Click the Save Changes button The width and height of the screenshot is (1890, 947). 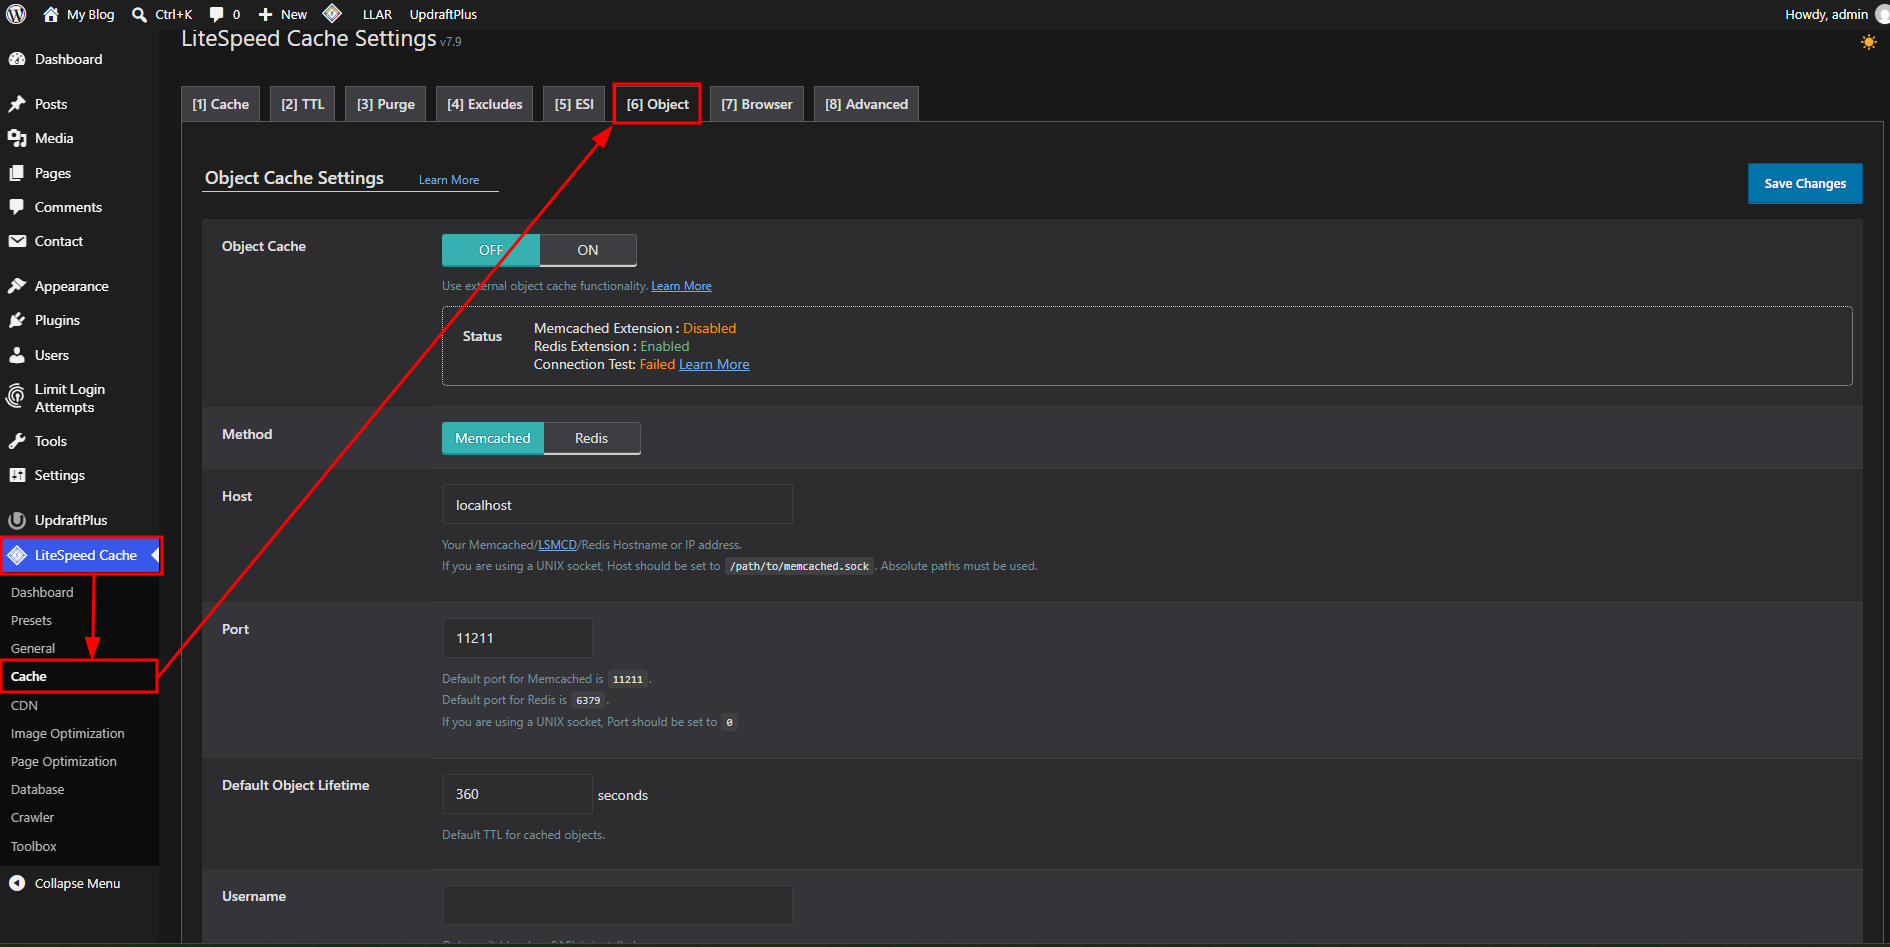pos(1805,183)
